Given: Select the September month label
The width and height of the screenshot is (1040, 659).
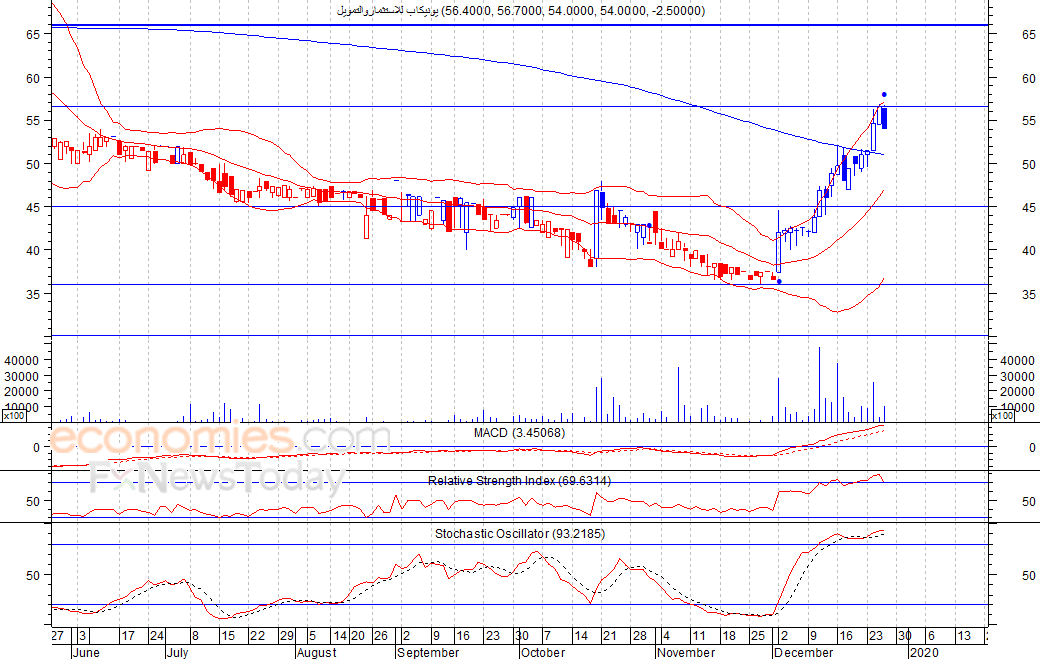Looking at the screenshot, I should point(428,652).
